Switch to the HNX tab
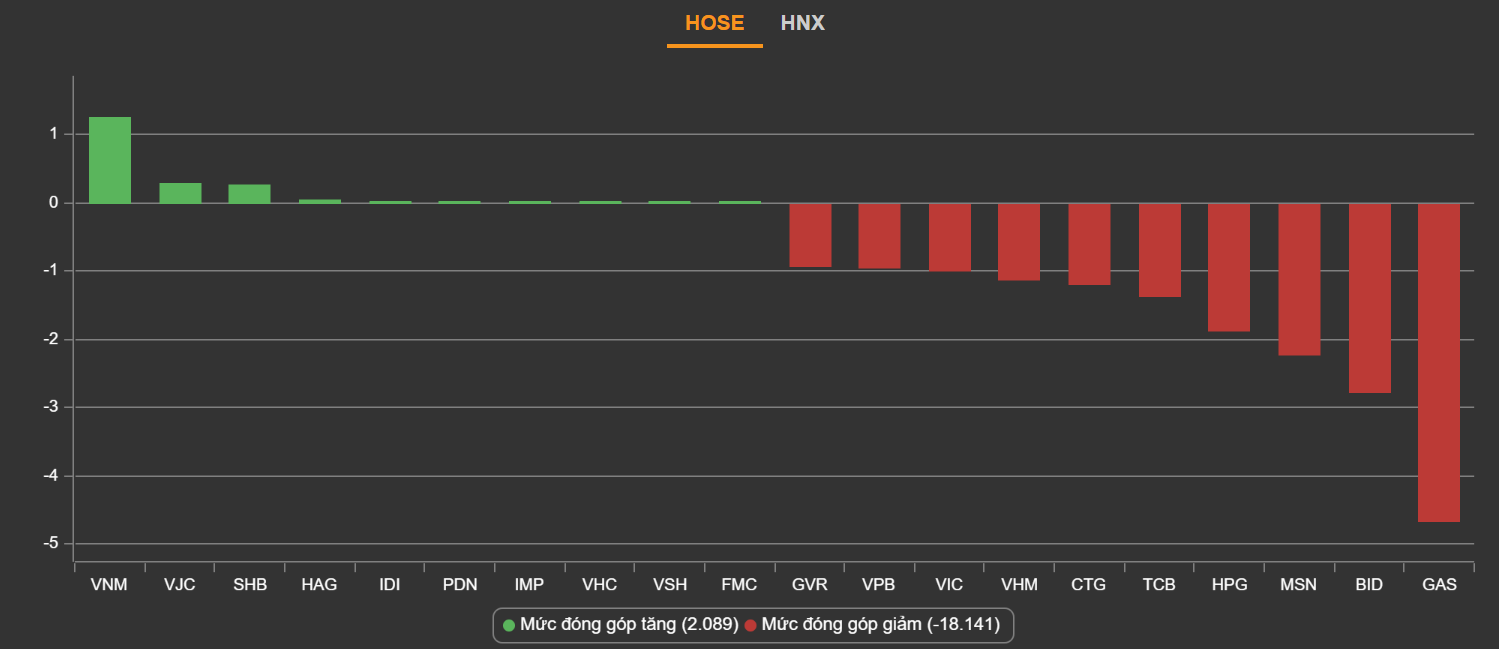Viewport: 1499px width, 649px height. point(802,23)
